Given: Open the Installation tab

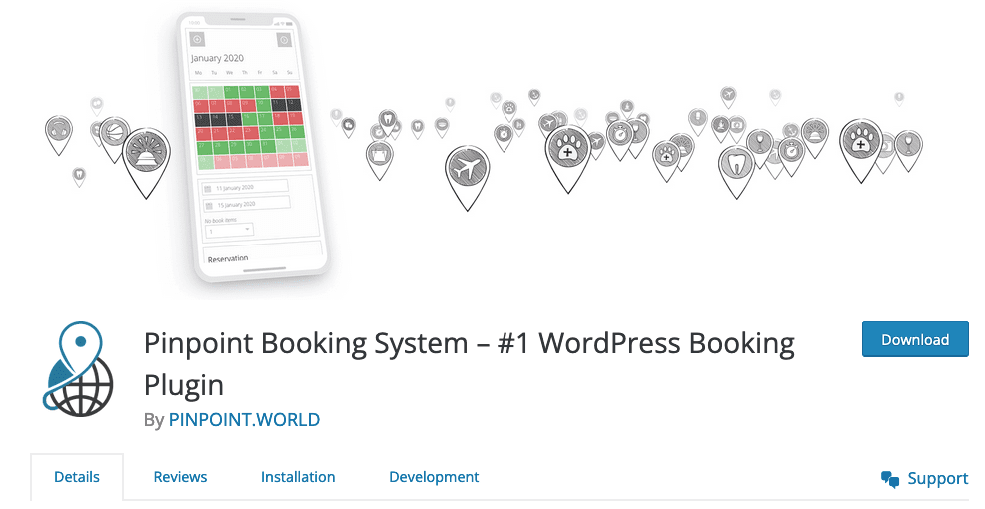Looking at the screenshot, I should pos(298,477).
